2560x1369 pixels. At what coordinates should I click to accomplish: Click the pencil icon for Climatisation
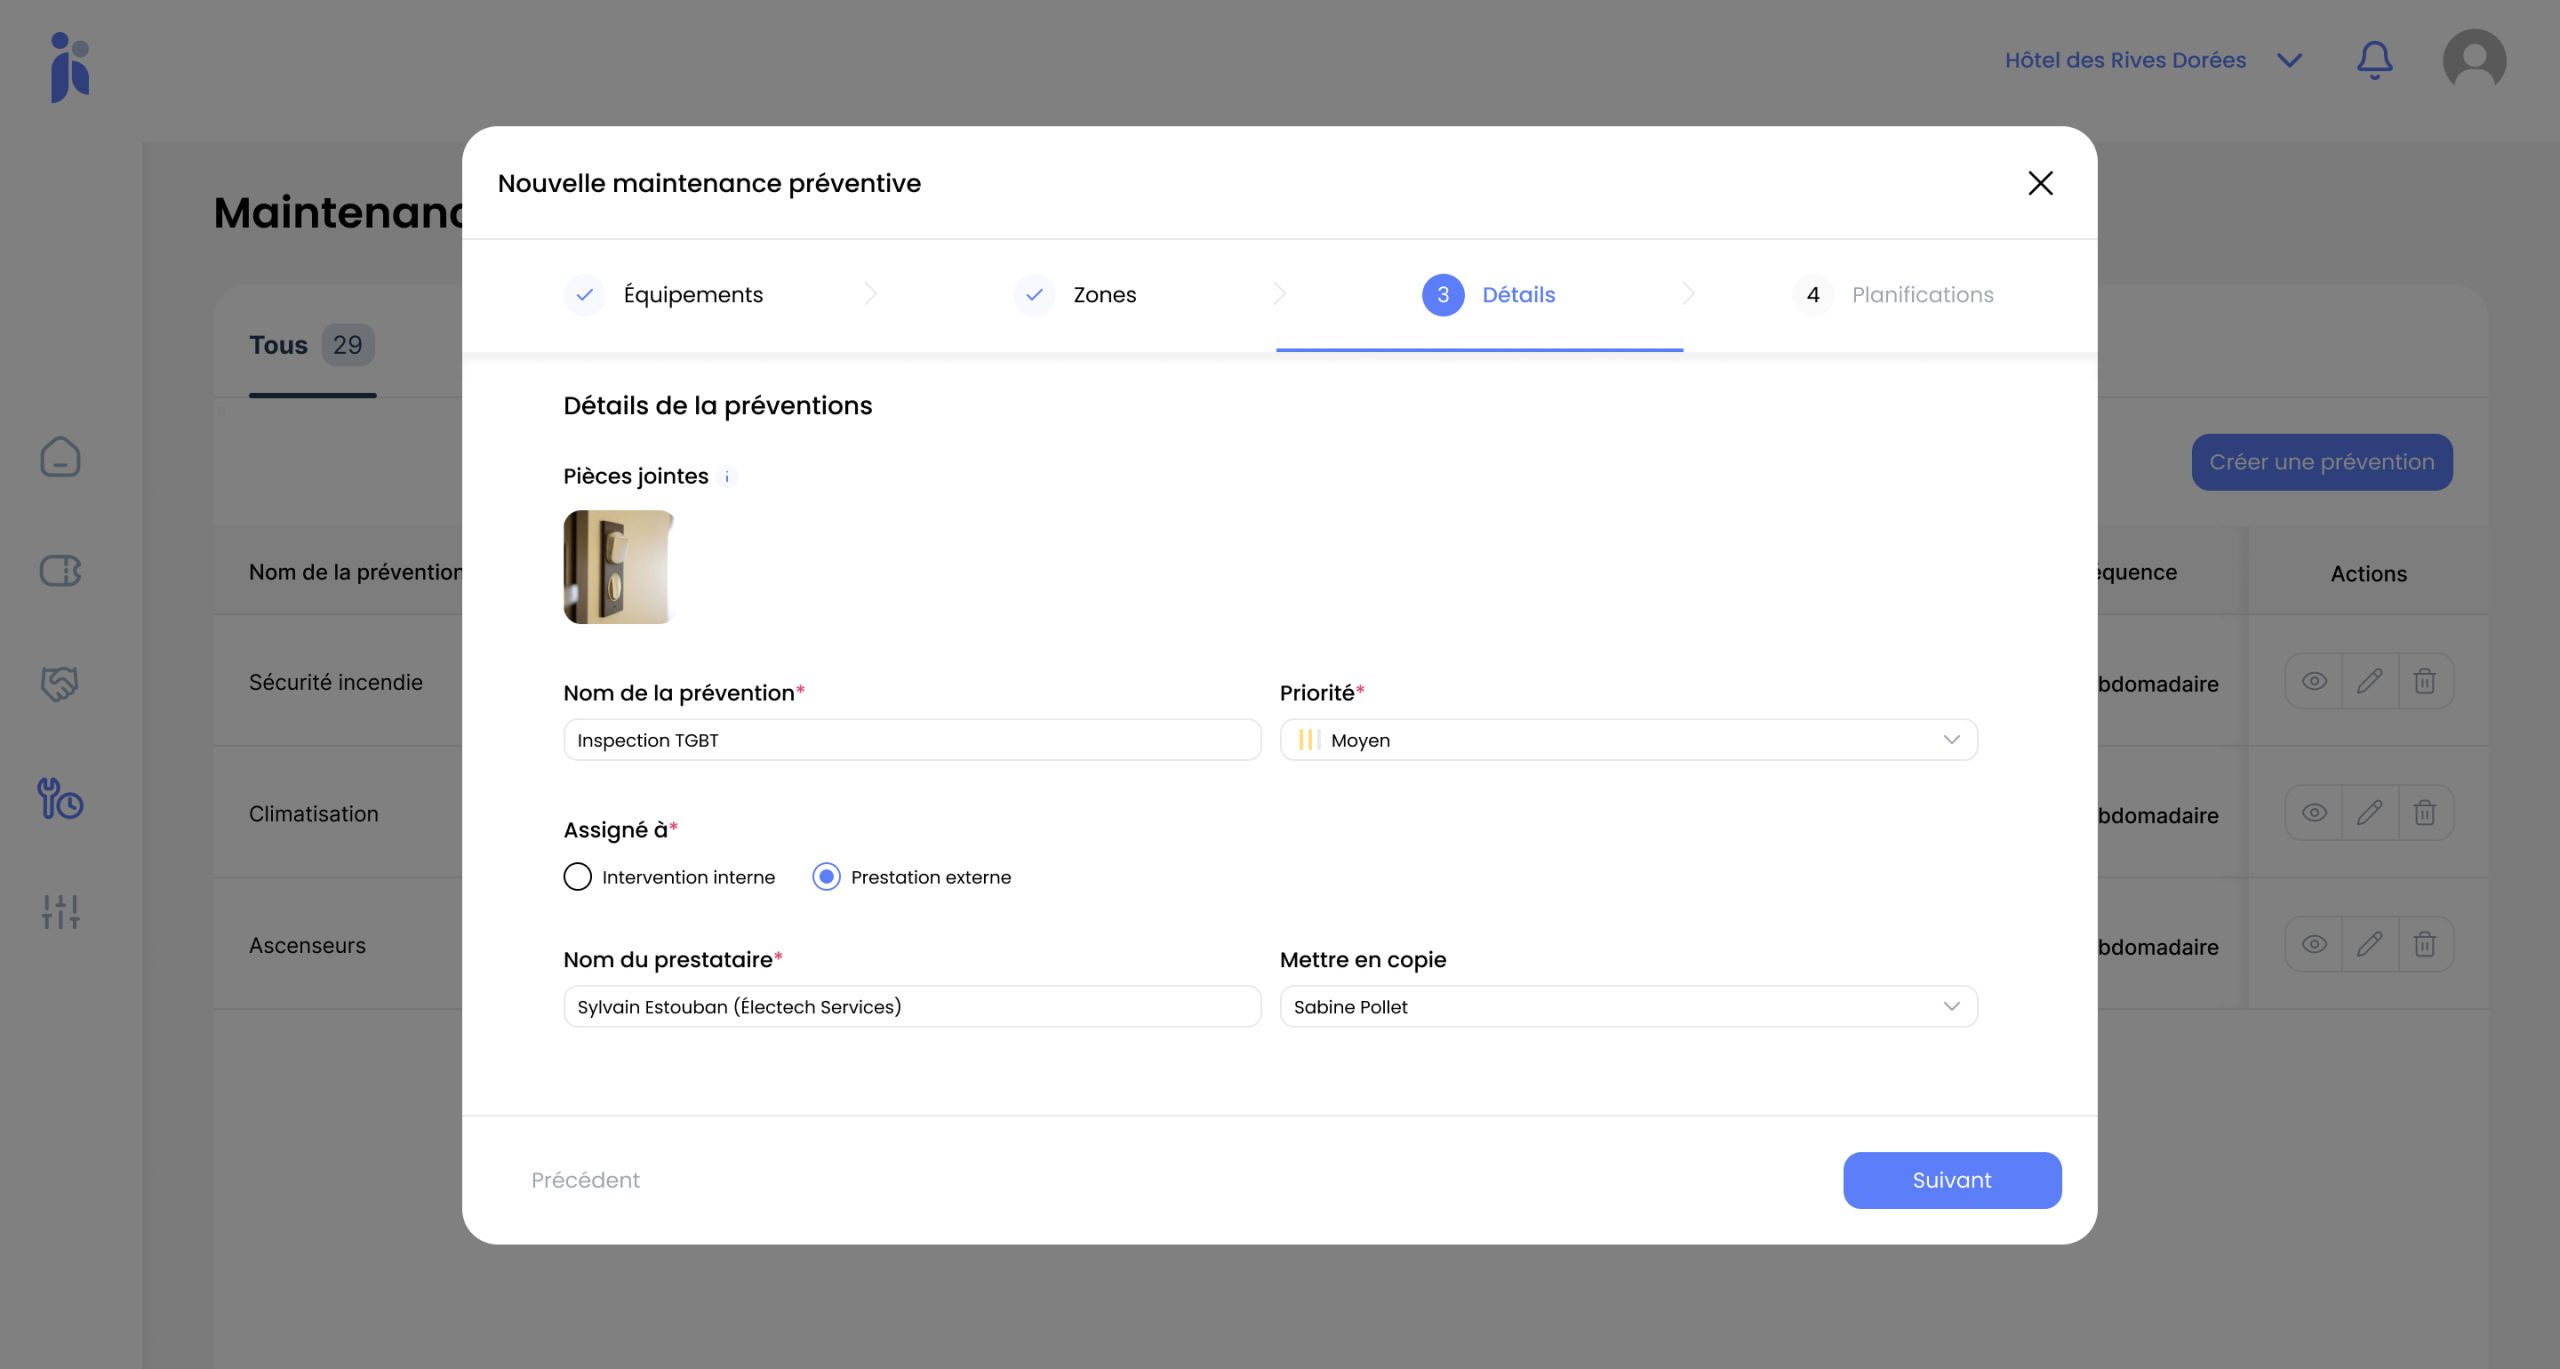coord(2369,813)
